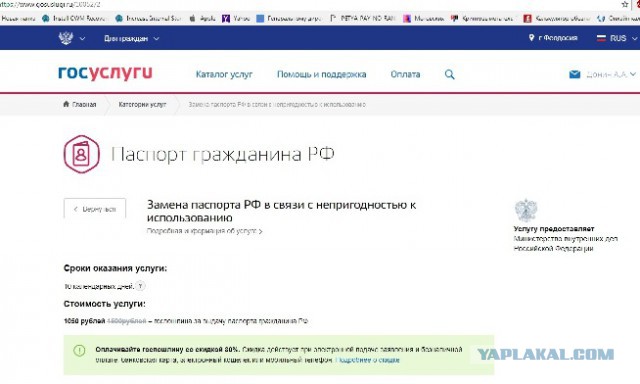Click the home icon in the breadcrumbs
Viewport: 640px width, 384px height.
pyautogui.click(x=66, y=104)
